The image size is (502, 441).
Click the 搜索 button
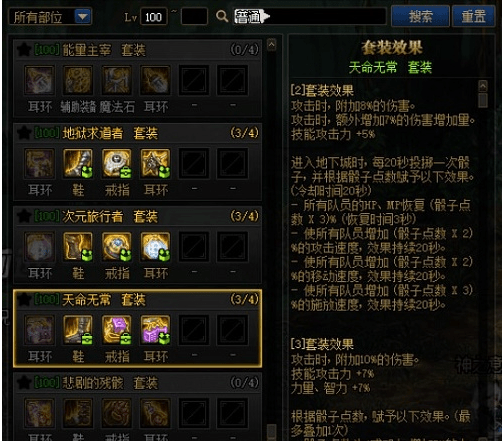point(421,16)
